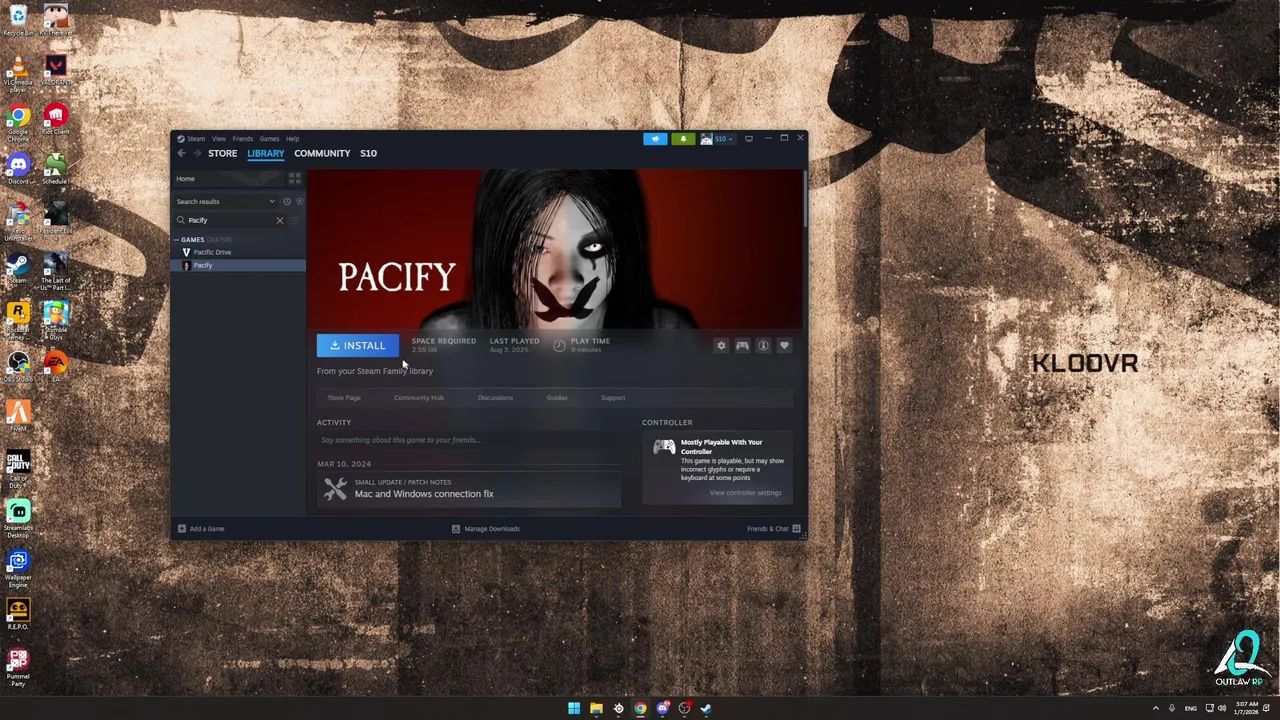
Task: Open the green notifications bell
Action: click(x=683, y=139)
